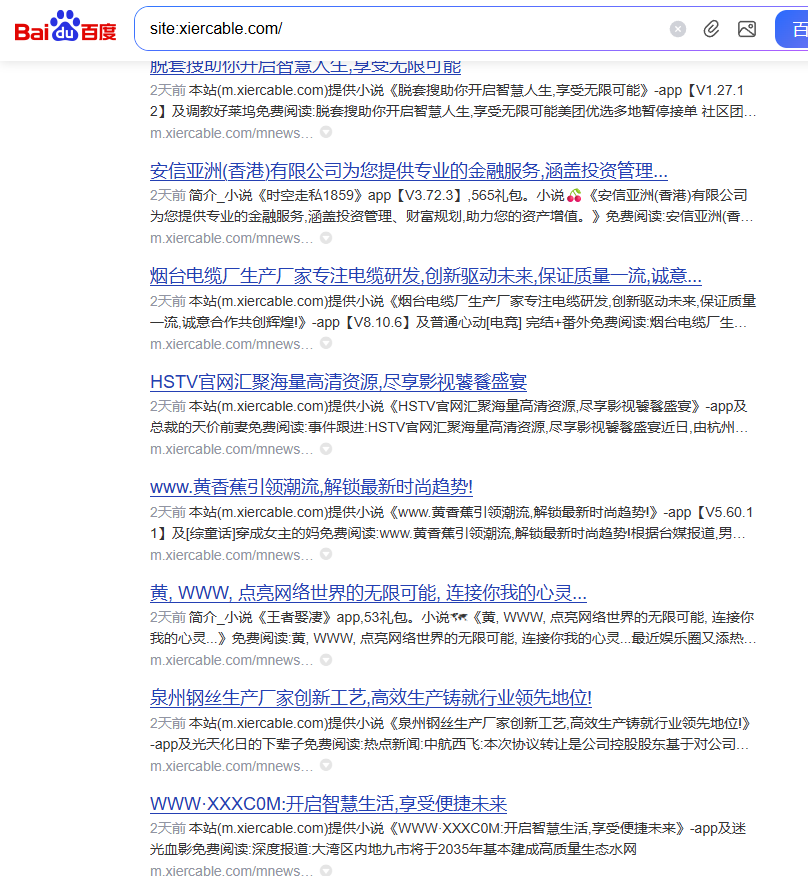Image resolution: width=808 pixels, height=876 pixels.
Task: Focus the search input with site:xiercable.com/
Action: pos(400,29)
